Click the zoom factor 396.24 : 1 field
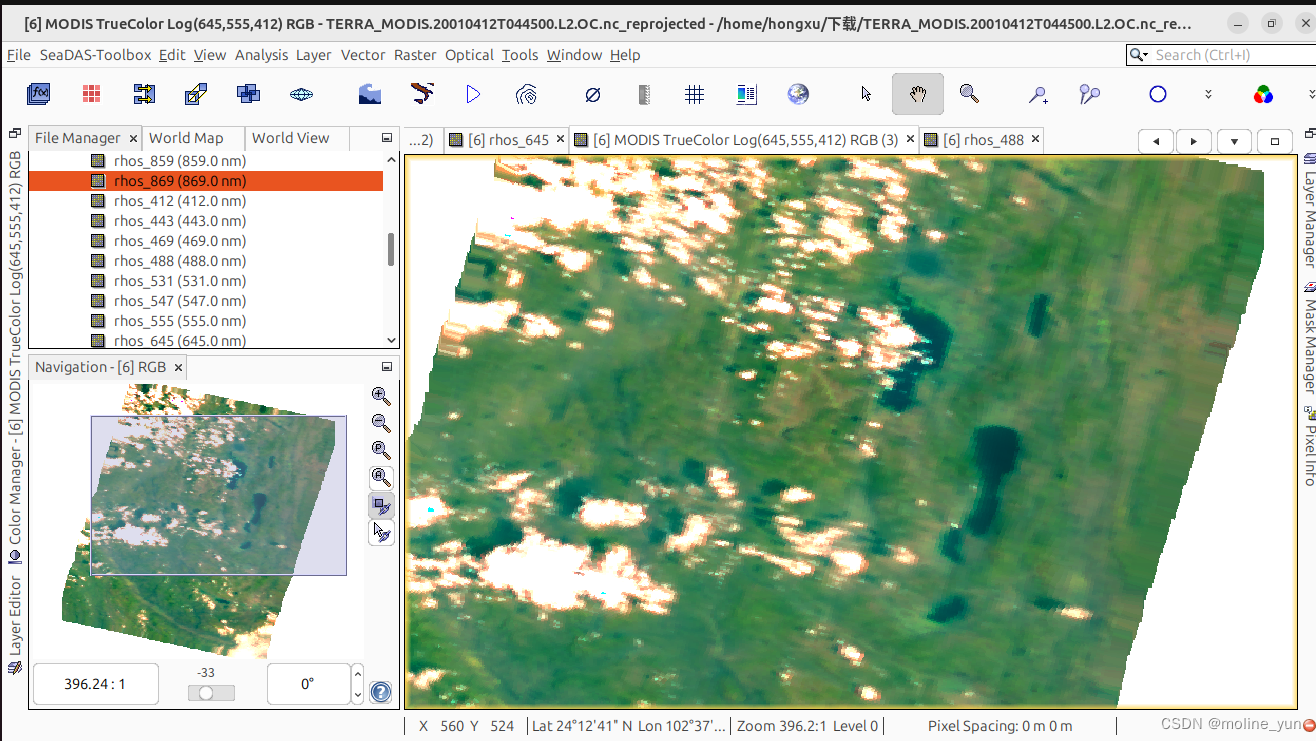 tap(95, 684)
